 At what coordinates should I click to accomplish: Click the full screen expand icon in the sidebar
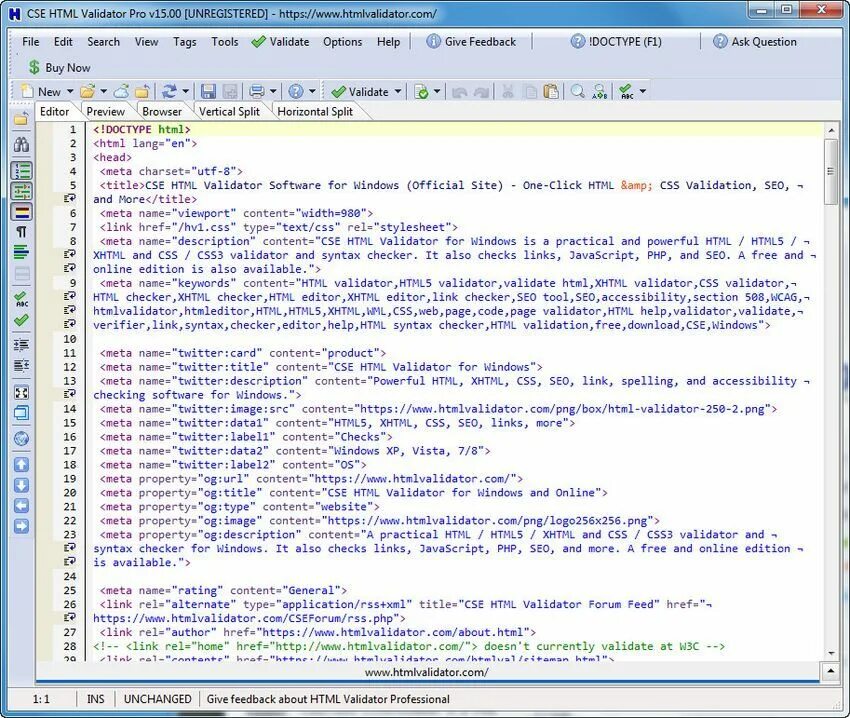22,393
